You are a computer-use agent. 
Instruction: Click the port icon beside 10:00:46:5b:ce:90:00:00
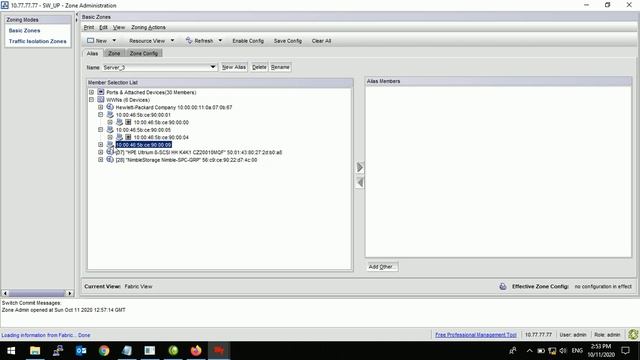click(x=128, y=122)
